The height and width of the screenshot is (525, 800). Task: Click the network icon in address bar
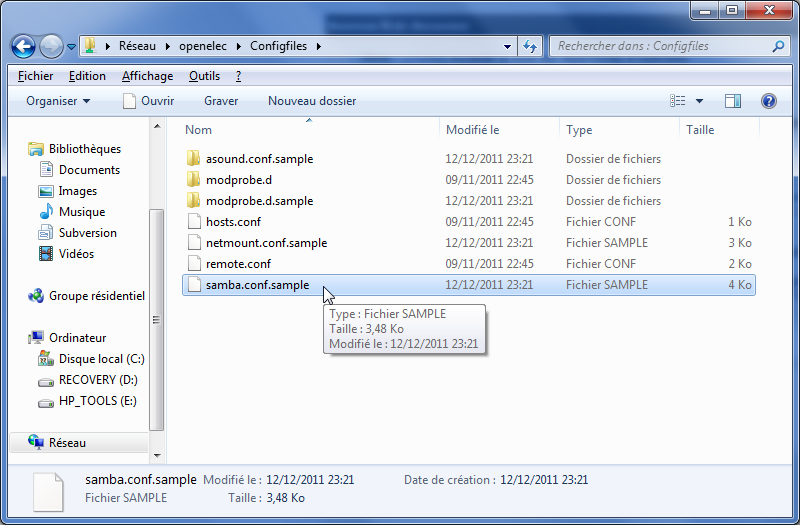(x=90, y=45)
